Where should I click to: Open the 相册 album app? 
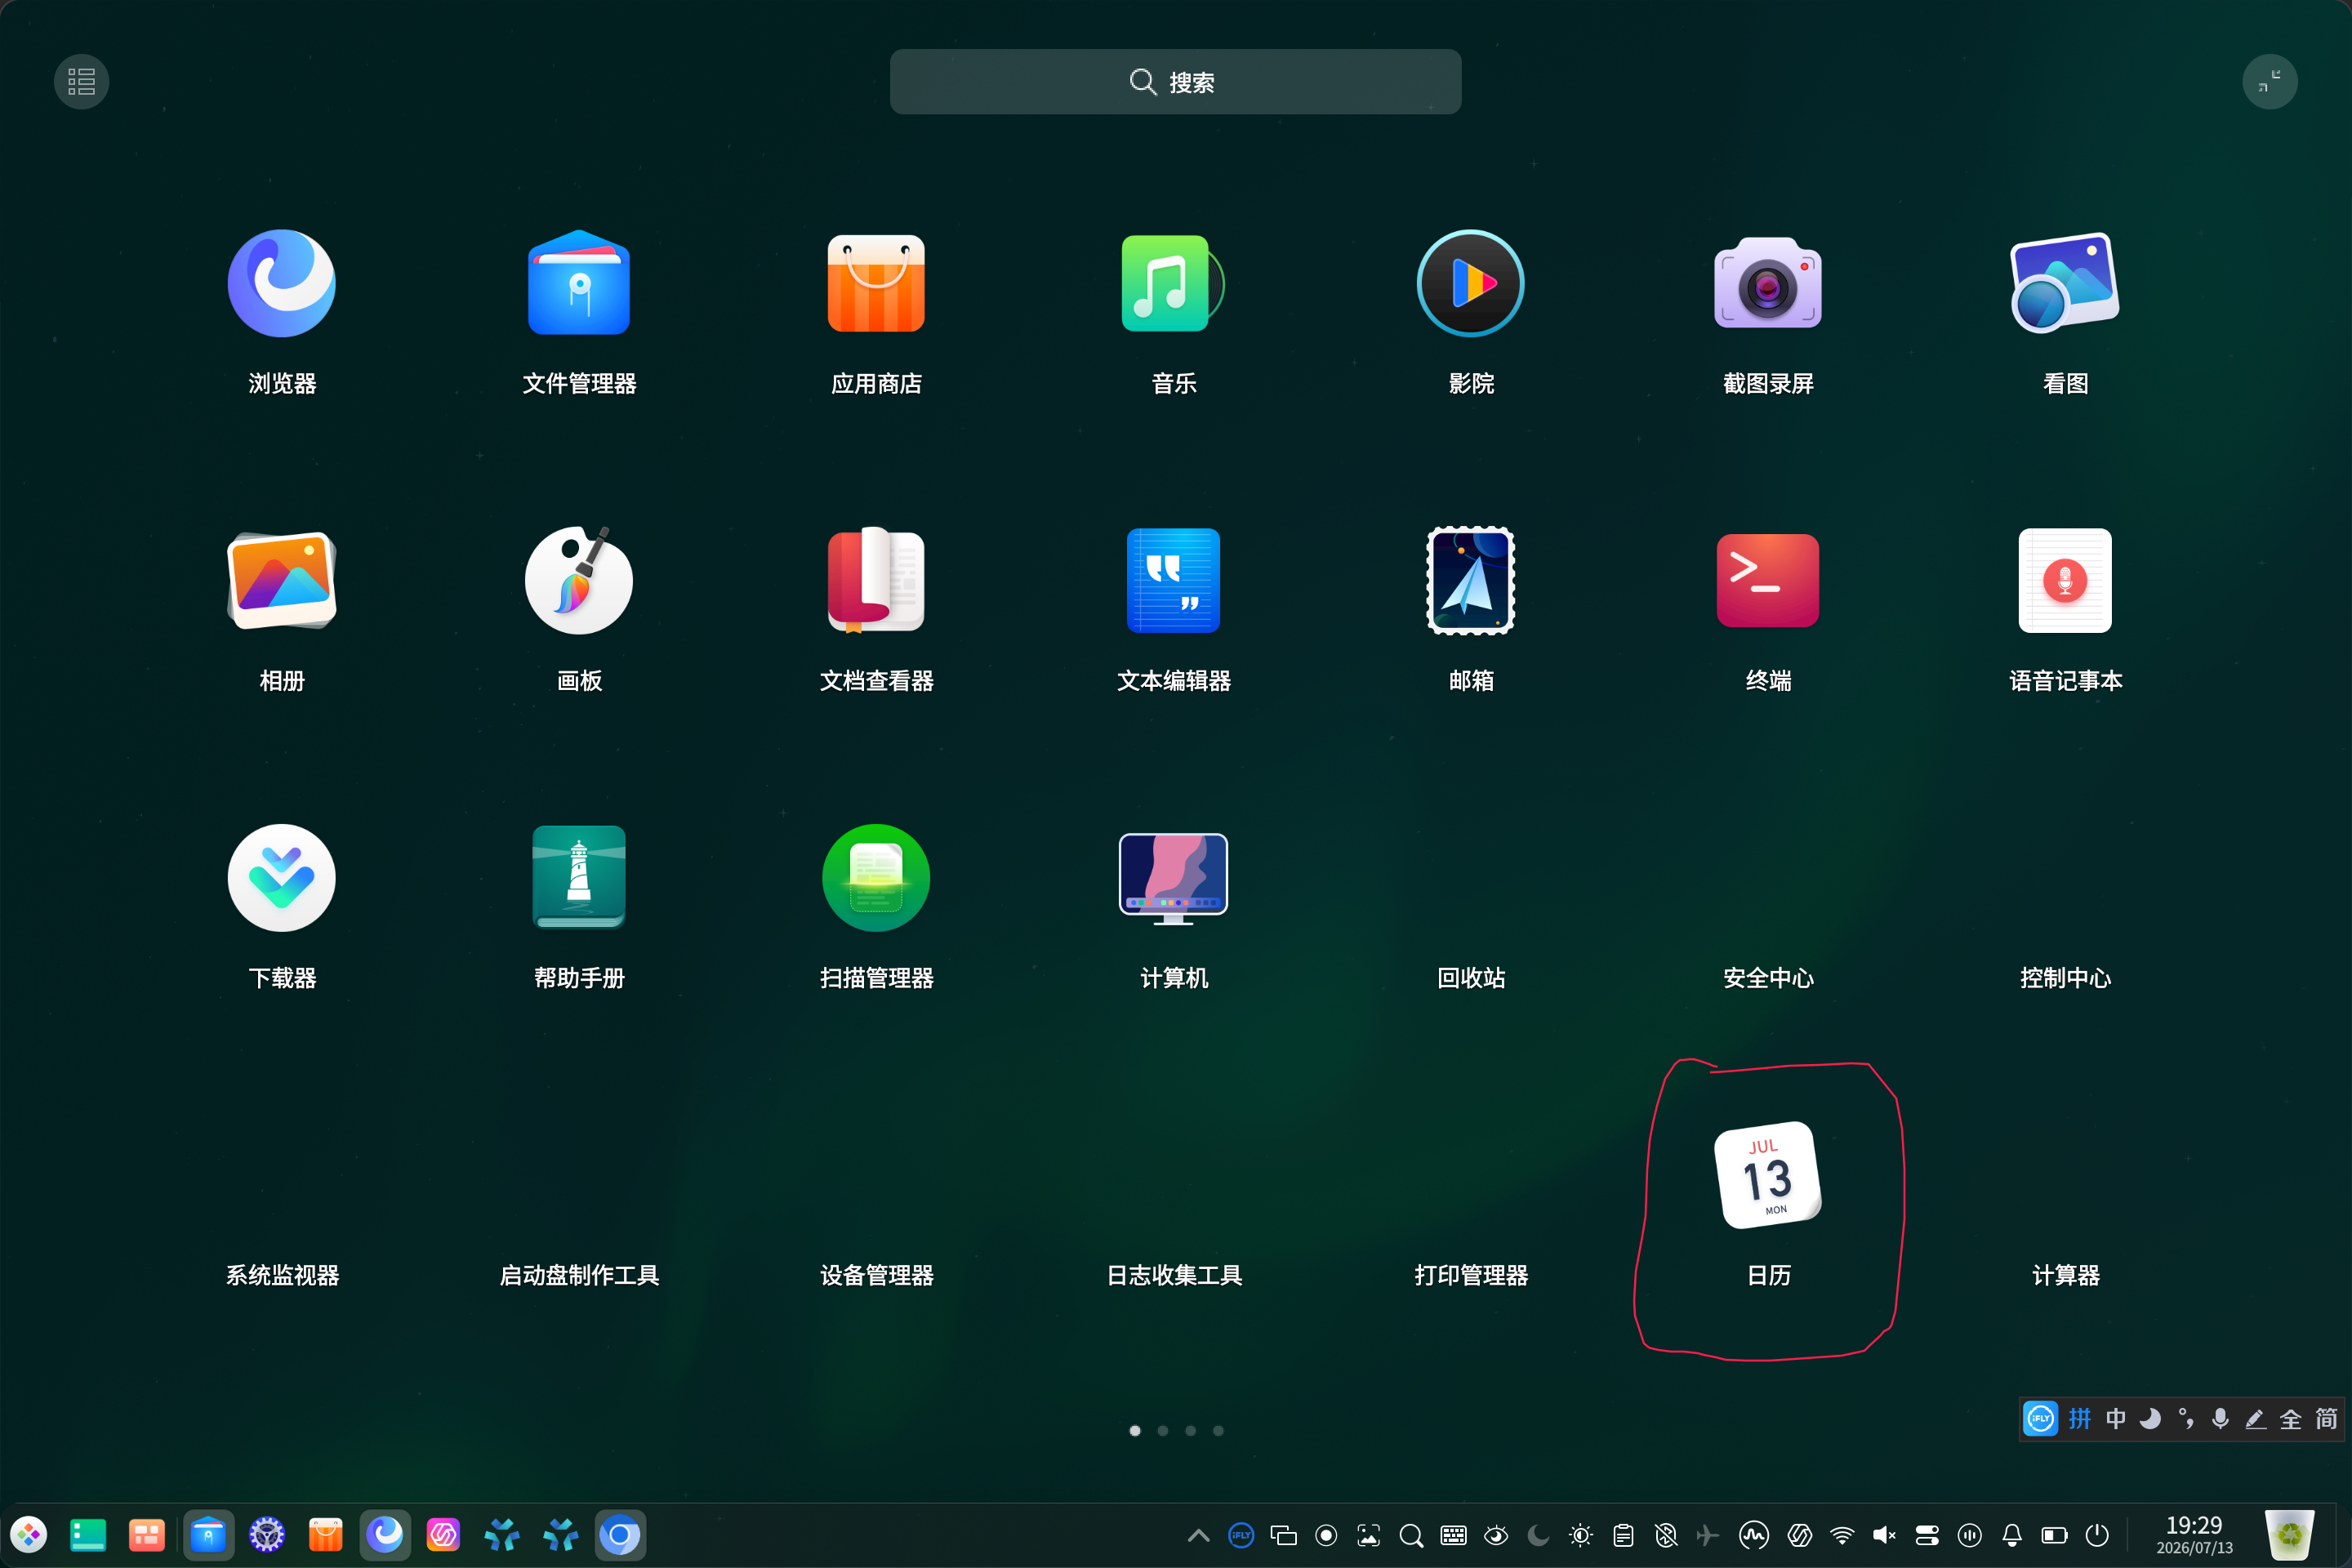[x=282, y=581]
